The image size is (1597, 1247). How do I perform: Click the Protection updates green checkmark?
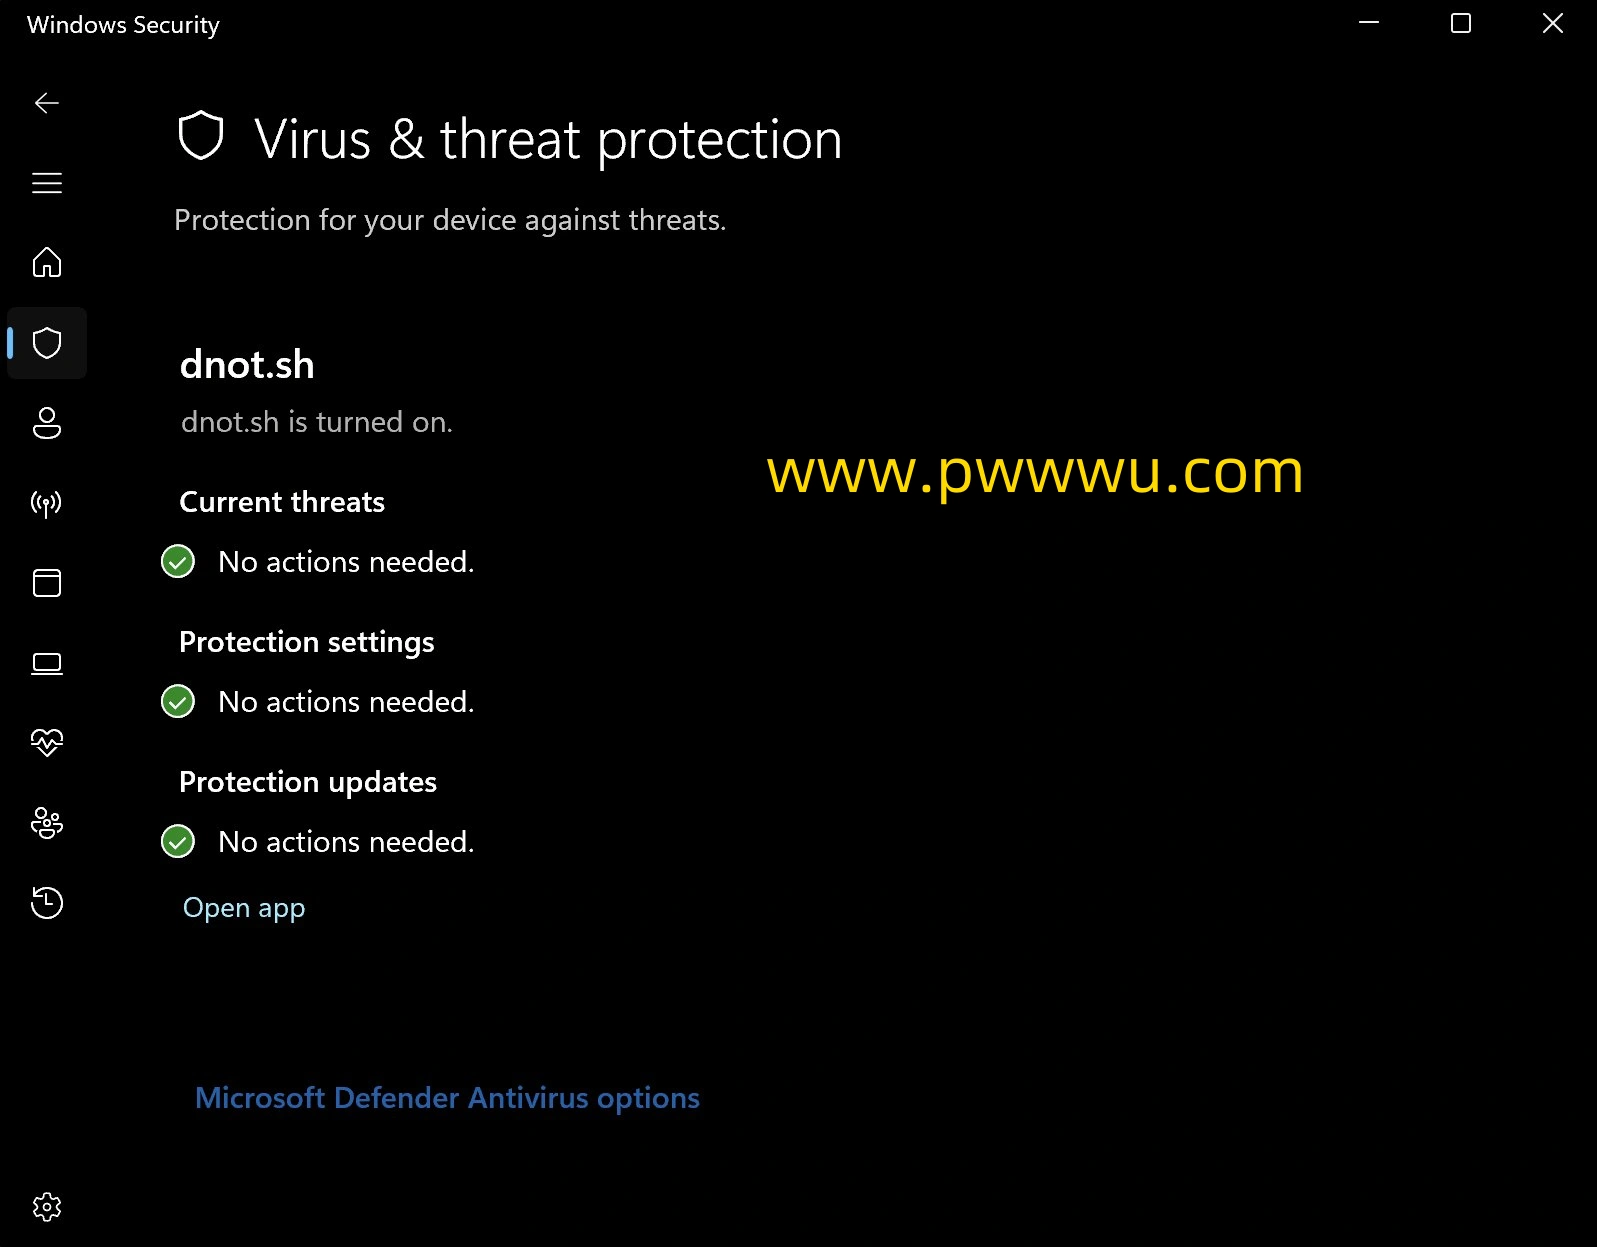178,842
